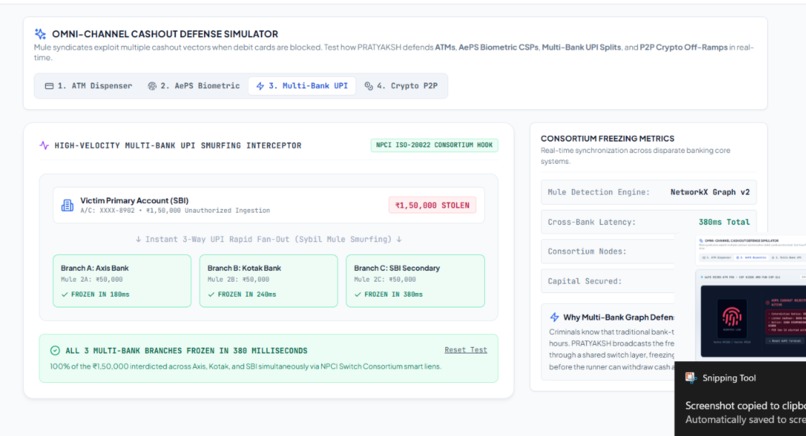Click the Cross-Bank Latency label

pyautogui.click(x=592, y=222)
